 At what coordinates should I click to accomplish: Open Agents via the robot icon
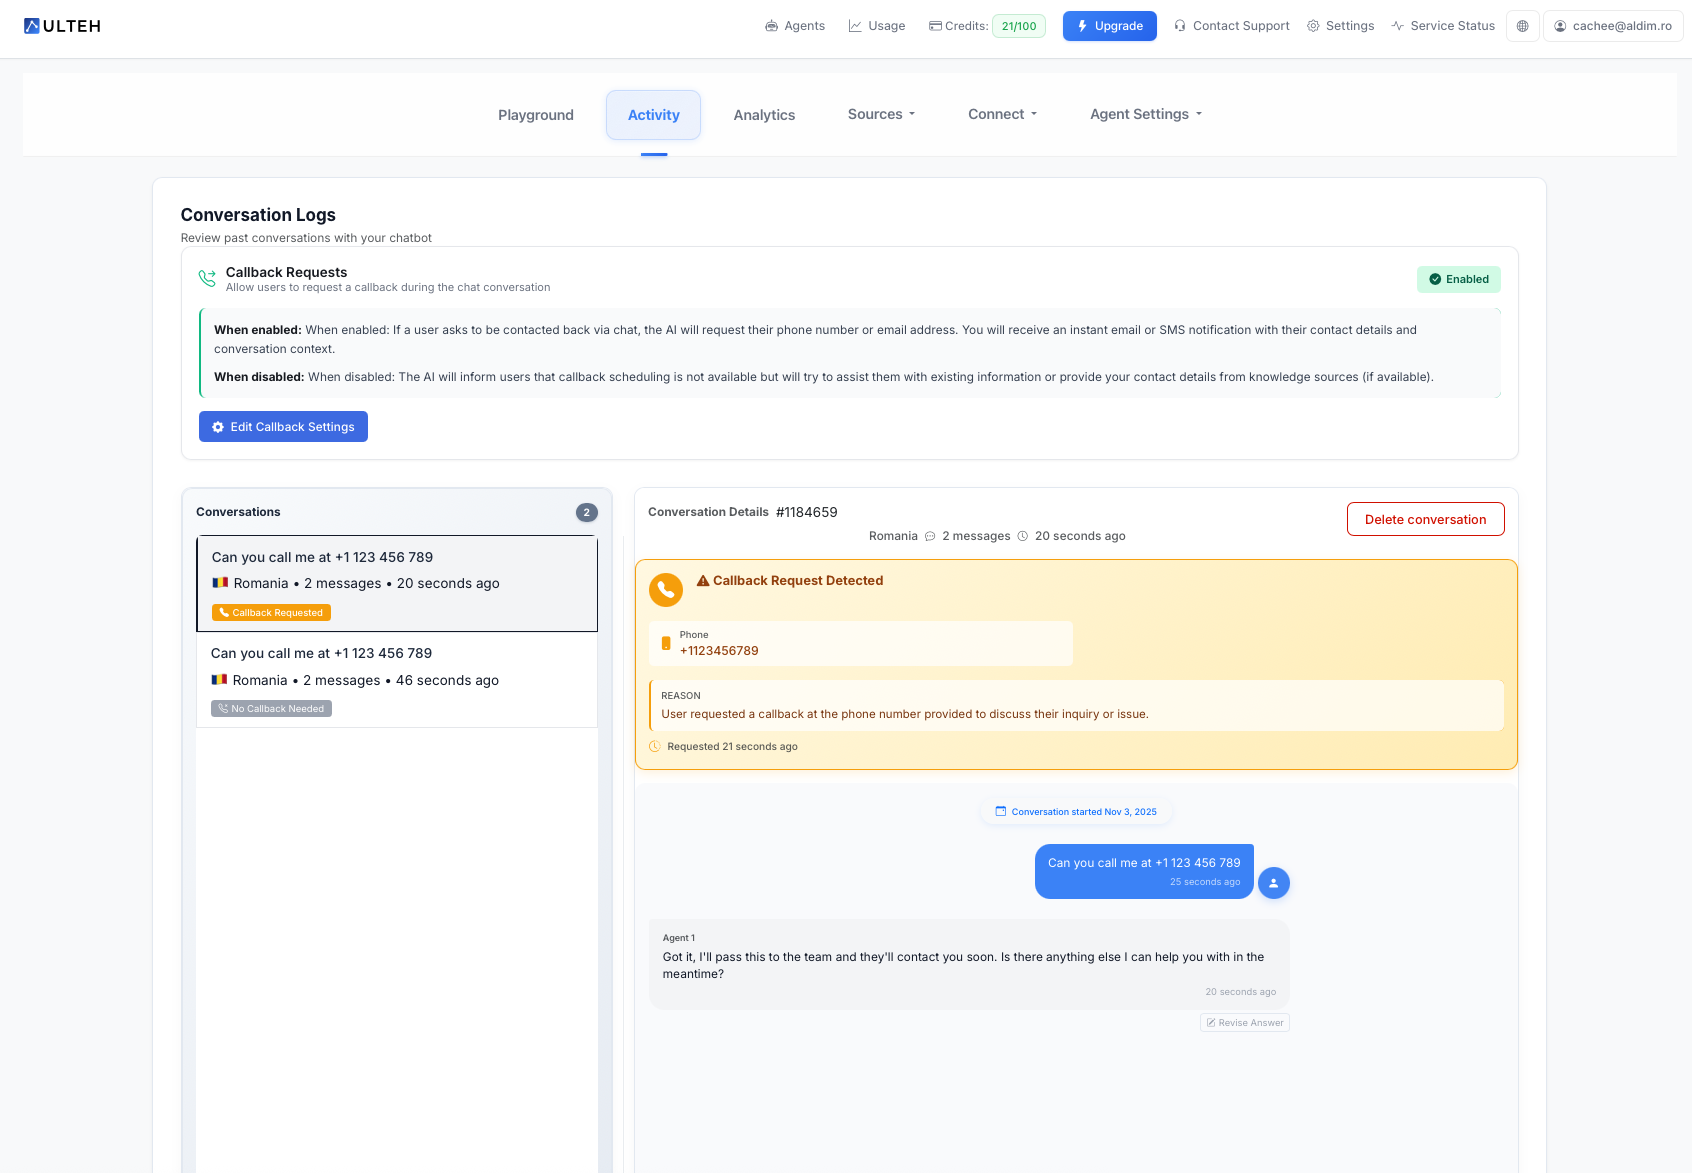click(x=770, y=25)
